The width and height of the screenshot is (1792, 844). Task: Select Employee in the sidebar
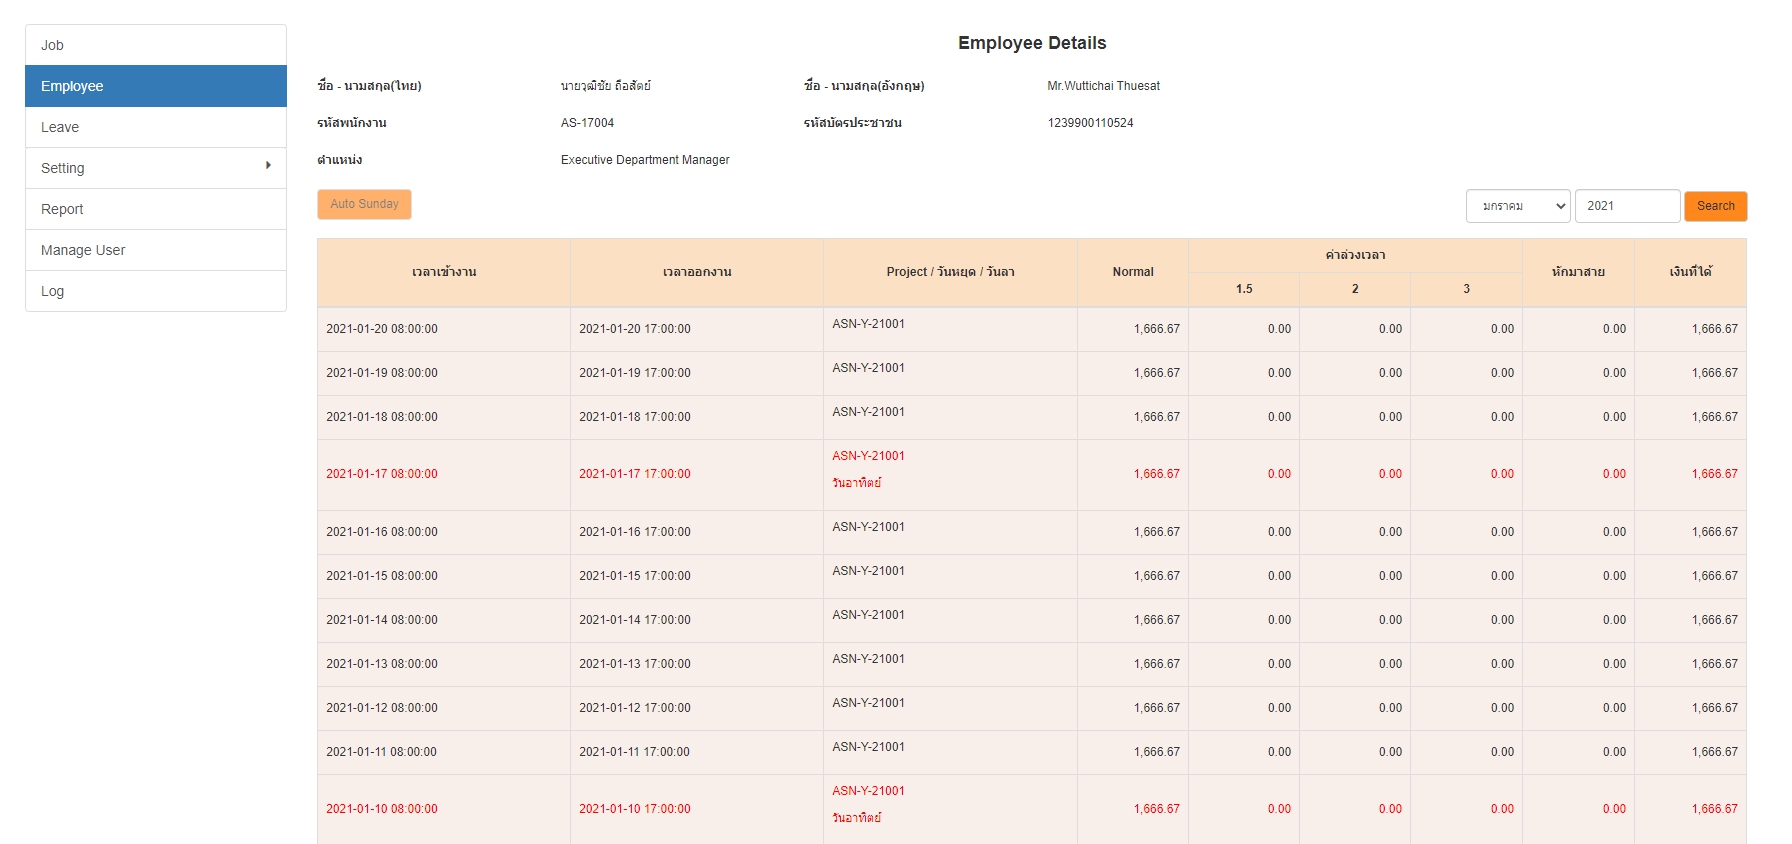(x=156, y=86)
